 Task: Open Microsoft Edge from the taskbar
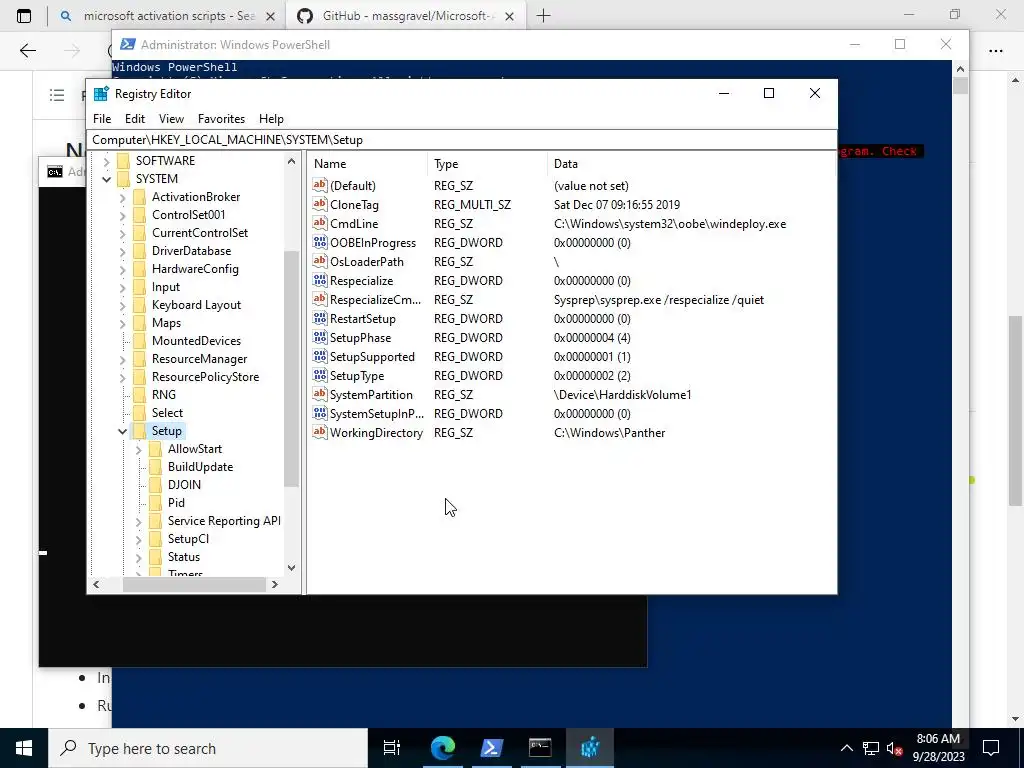[443, 748]
